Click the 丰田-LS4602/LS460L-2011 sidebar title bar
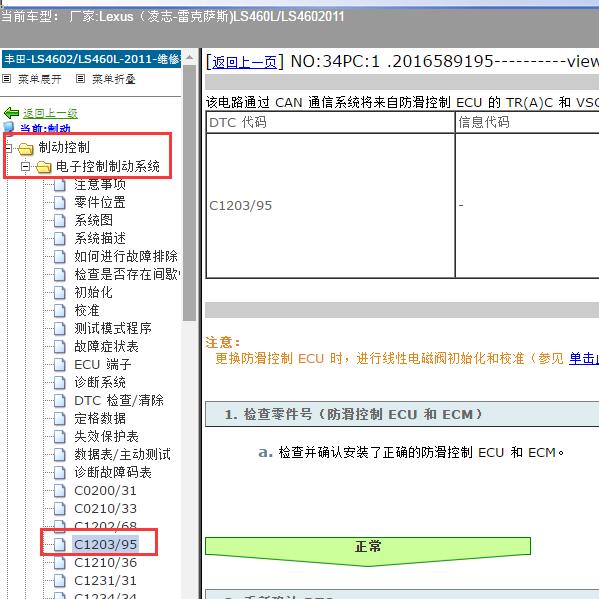 [x=91, y=59]
